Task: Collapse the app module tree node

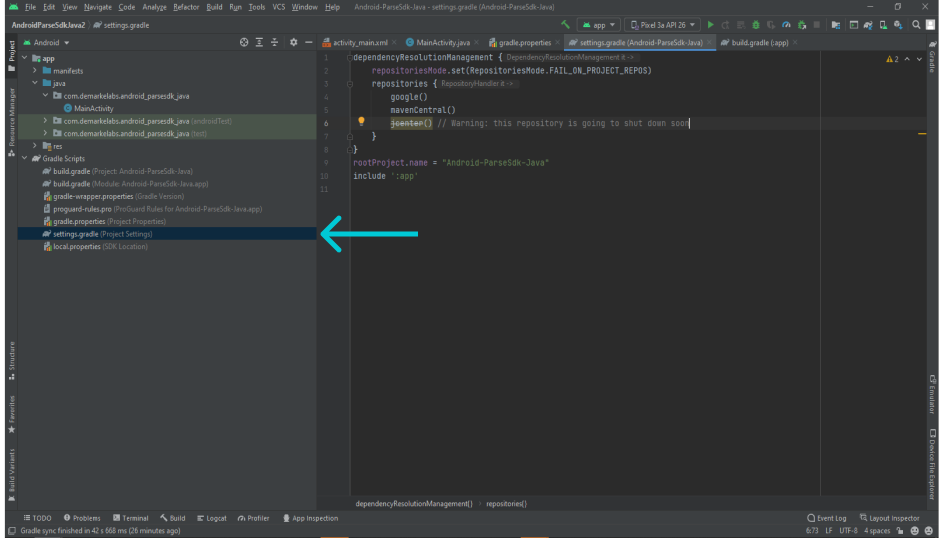Action: 25,58
